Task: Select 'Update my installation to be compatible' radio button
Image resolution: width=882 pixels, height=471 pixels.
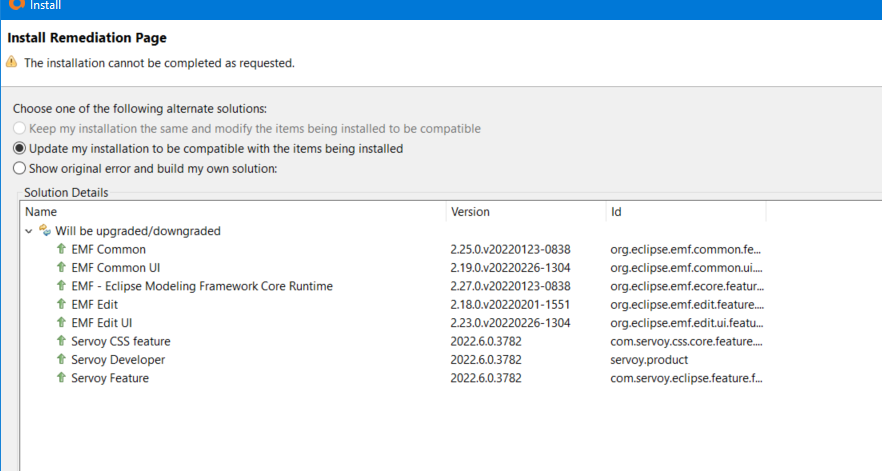Action: tap(19, 149)
